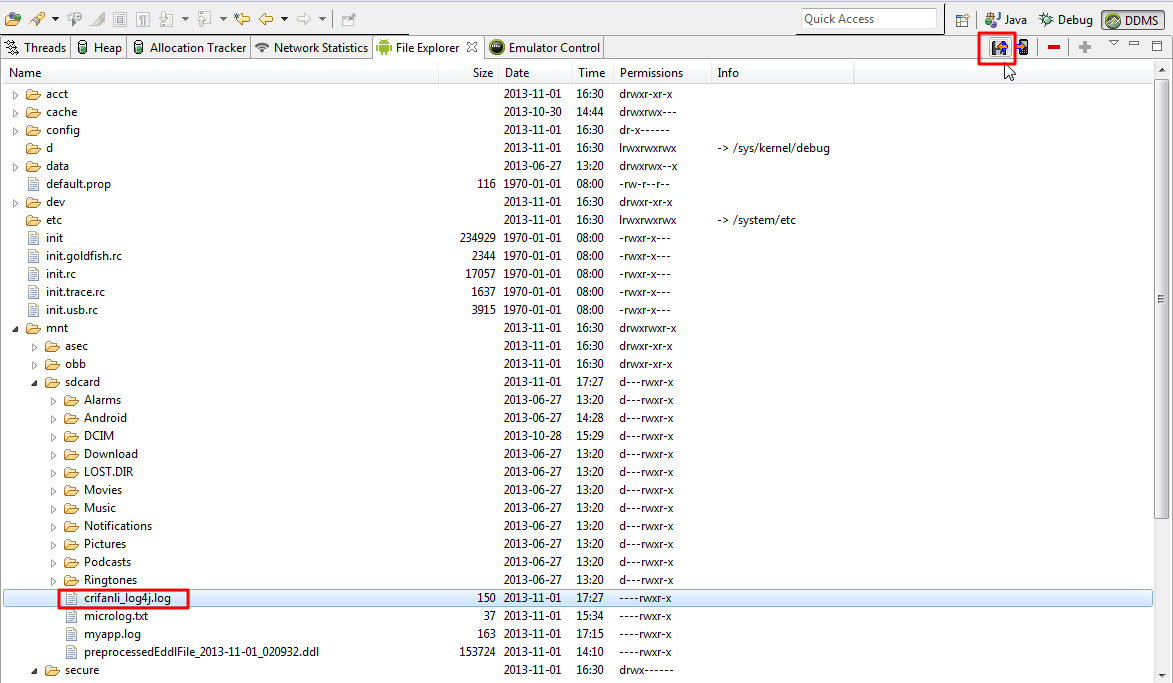Screen dimensions: 1173x683
Task: Click the Last Edit Location icon
Action: pos(242,19)
